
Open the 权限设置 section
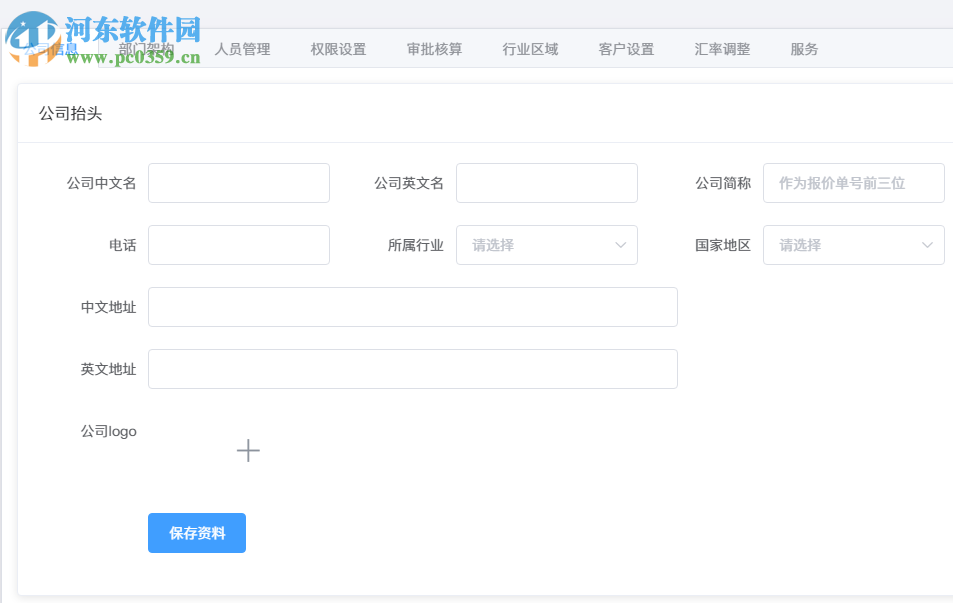coord(338,47)
